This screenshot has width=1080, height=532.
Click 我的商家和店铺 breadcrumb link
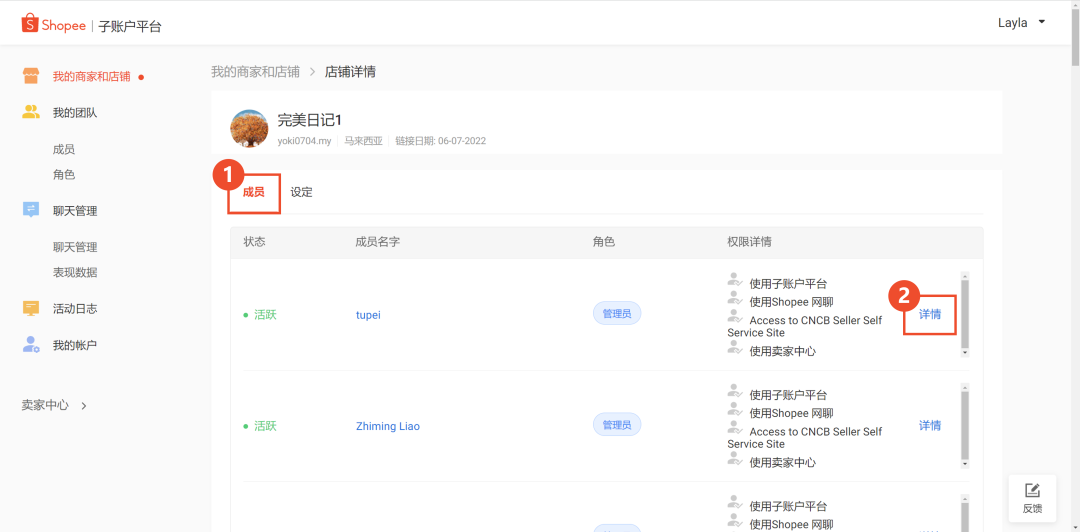[x=255, y=72]
